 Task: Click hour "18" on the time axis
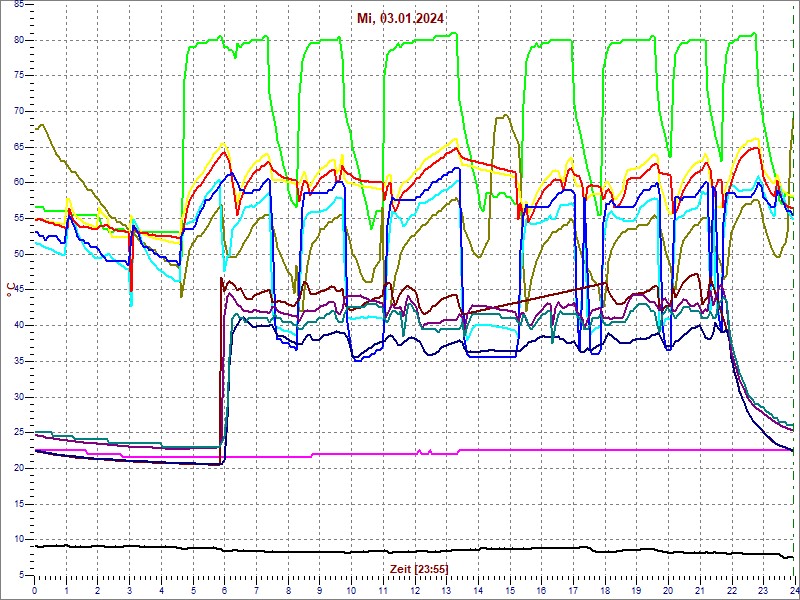coord(605,588)
